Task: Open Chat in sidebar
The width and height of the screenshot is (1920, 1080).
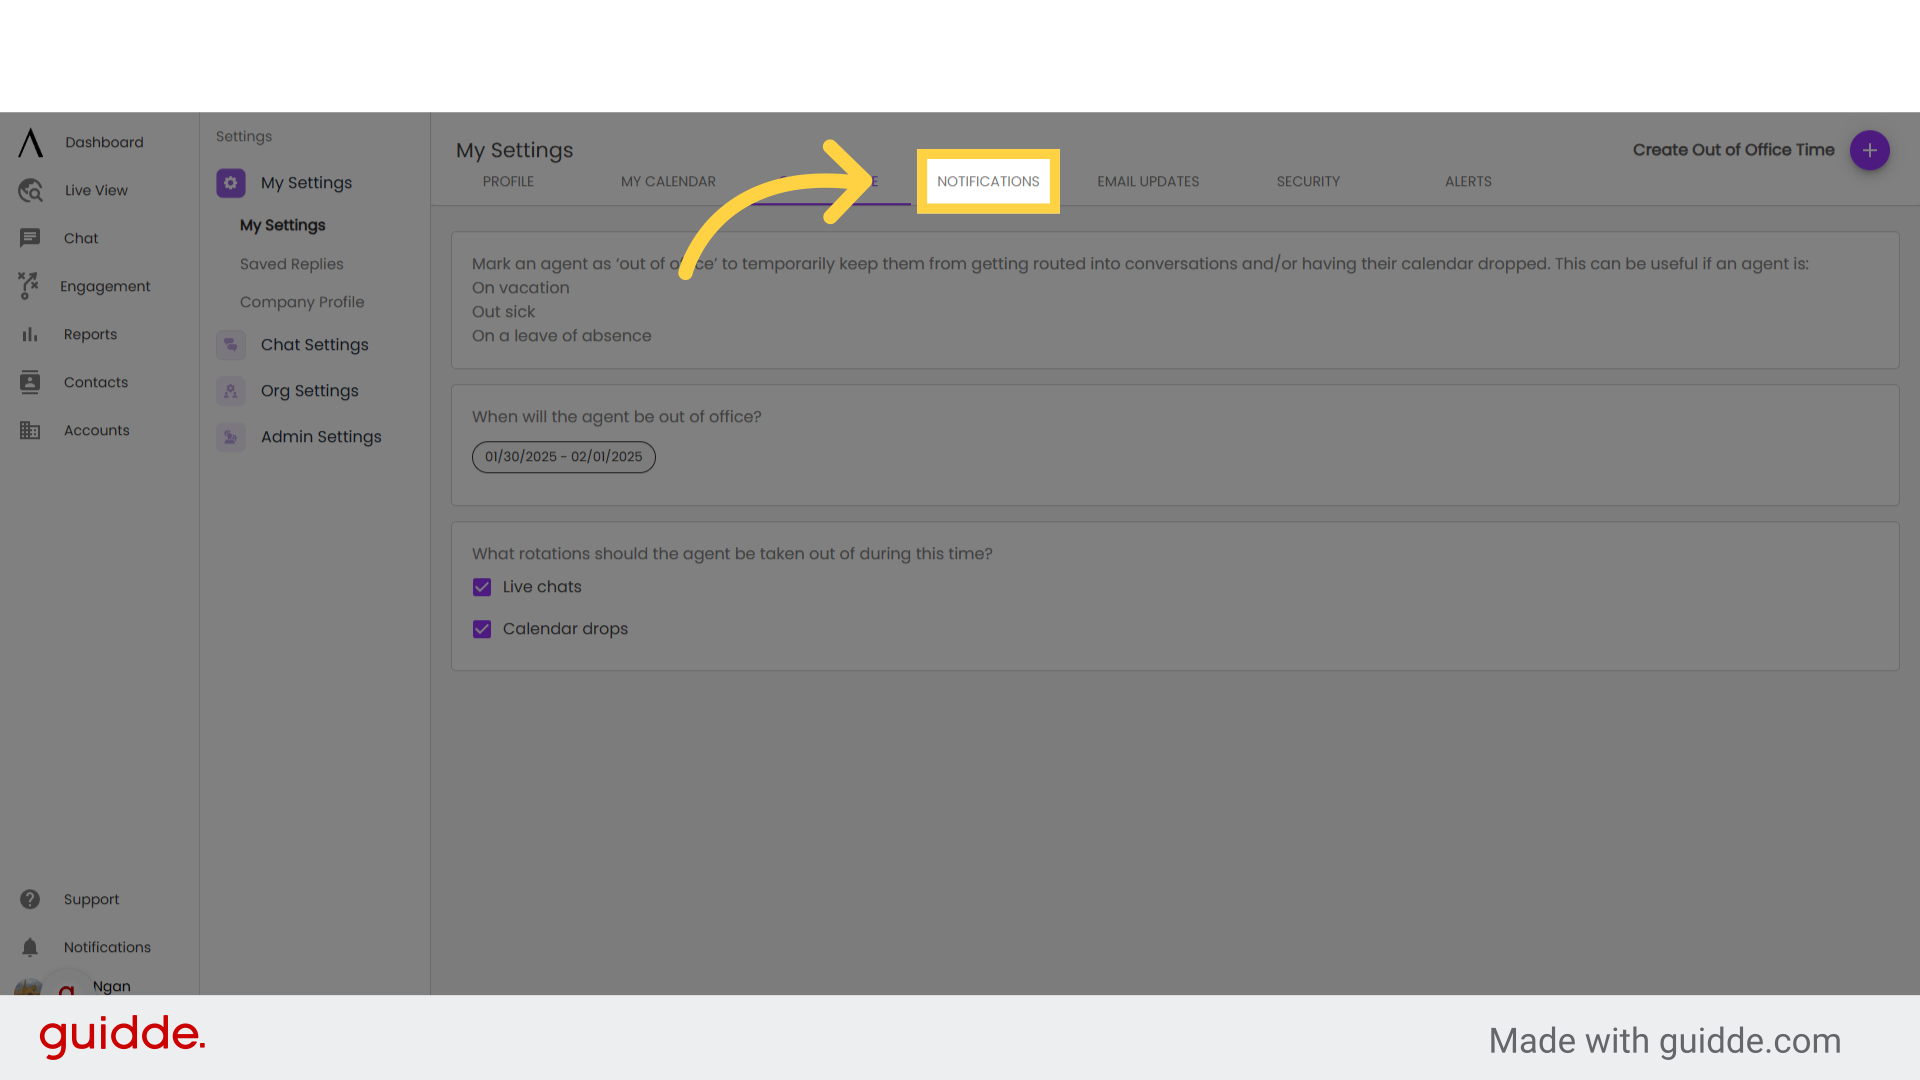Action: point(81,238)
